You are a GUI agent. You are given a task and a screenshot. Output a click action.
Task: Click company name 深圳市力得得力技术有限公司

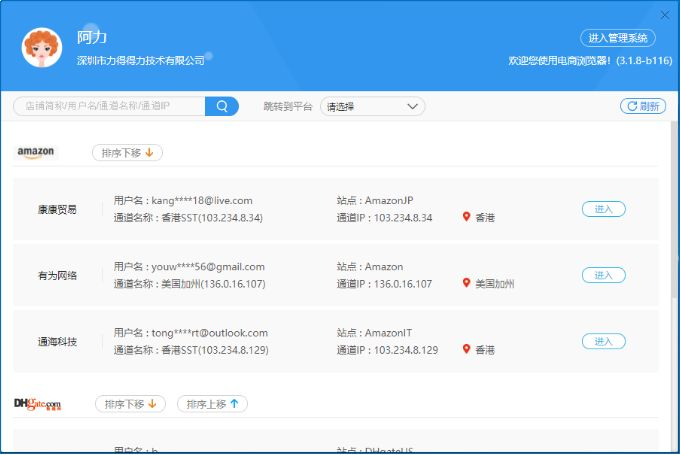[141, 60]
